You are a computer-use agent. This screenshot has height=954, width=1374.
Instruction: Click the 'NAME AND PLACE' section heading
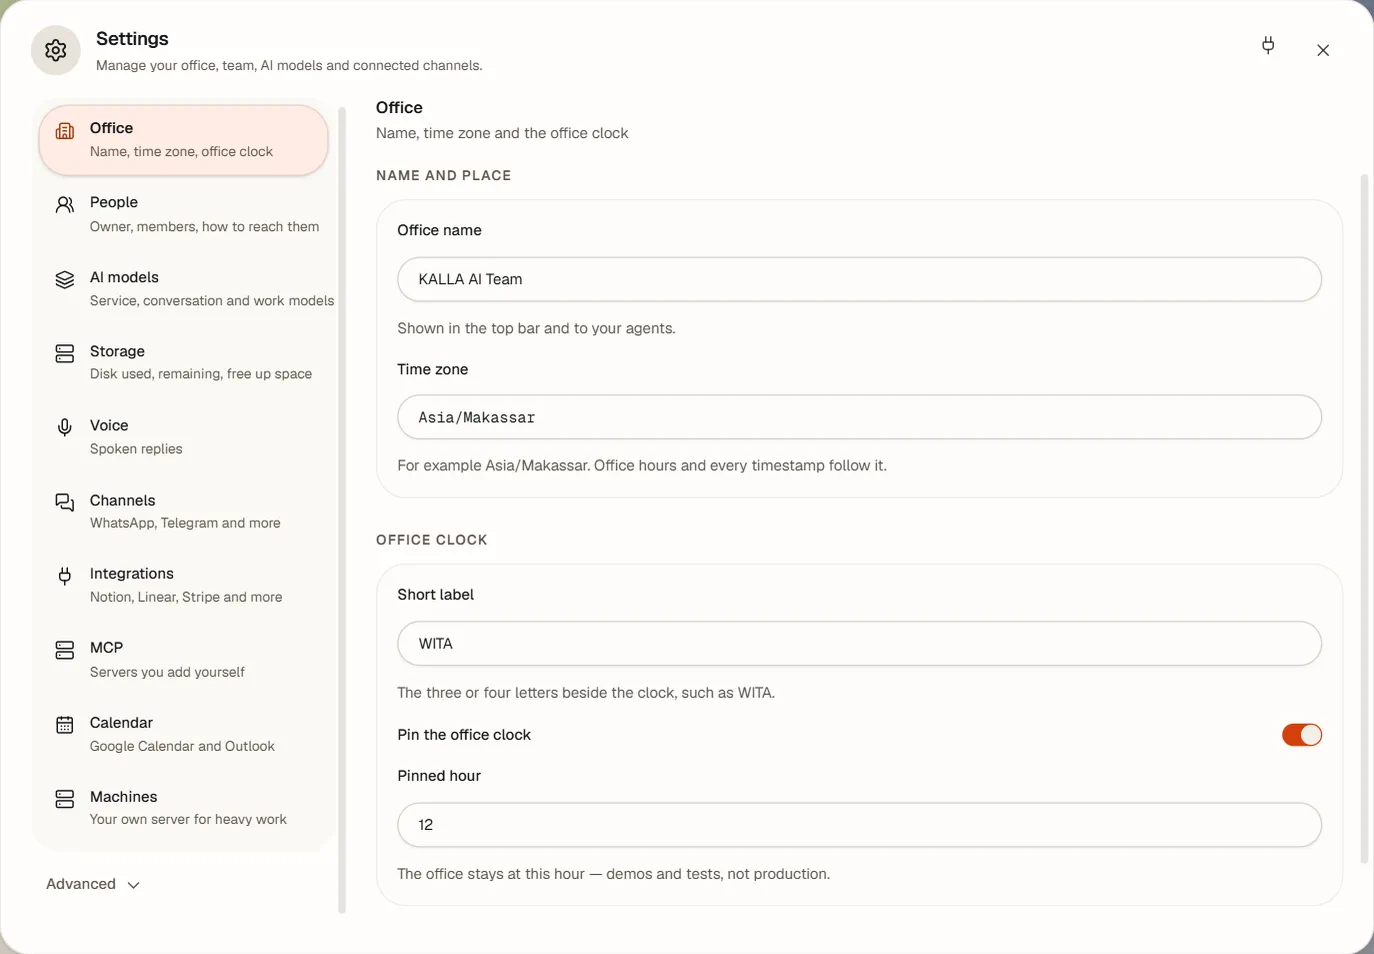(x=444, y=175)
